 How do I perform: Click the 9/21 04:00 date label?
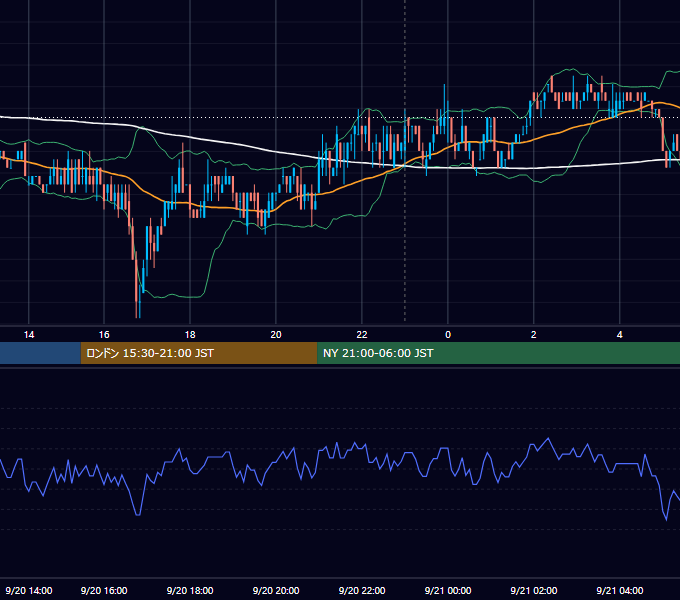pyautogui.click(x=620, y=590)
